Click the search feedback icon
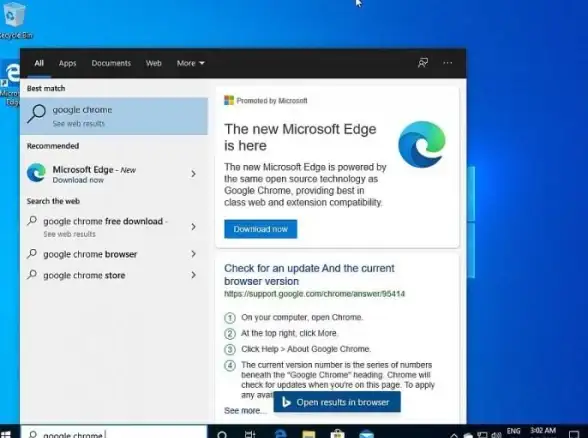Viewport: 588px width, 438px height. (423, 63)
